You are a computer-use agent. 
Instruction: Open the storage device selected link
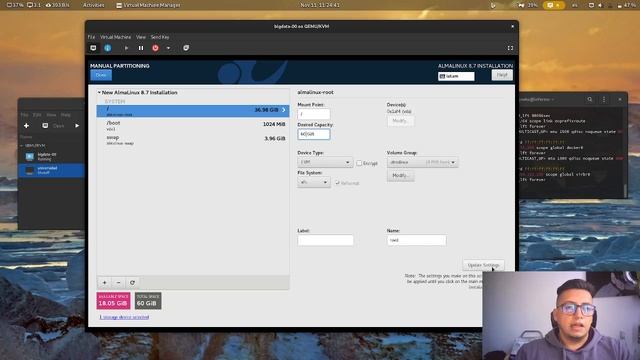(x=124, y=317)
